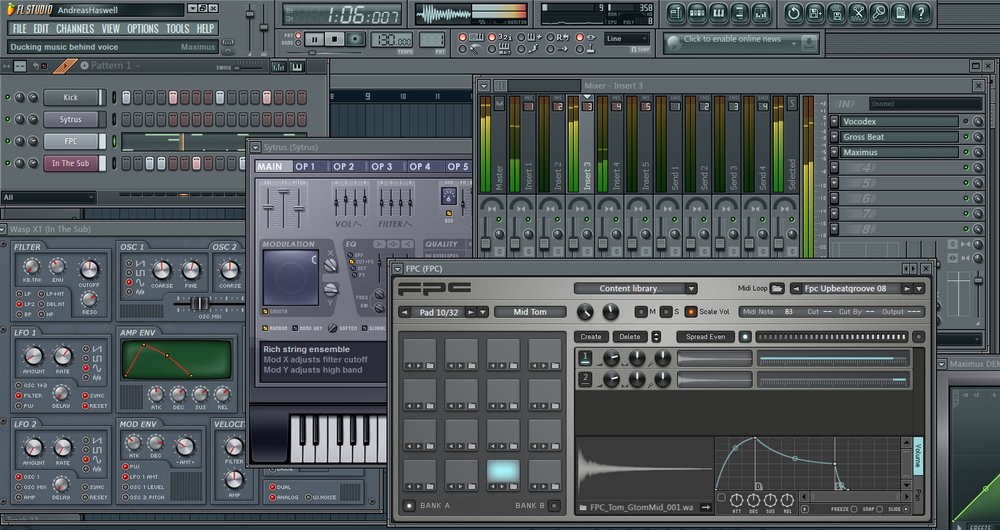The width and height of the screenshot is (1000, 530).
Task: Open the FILE menu
Action: 19,29
